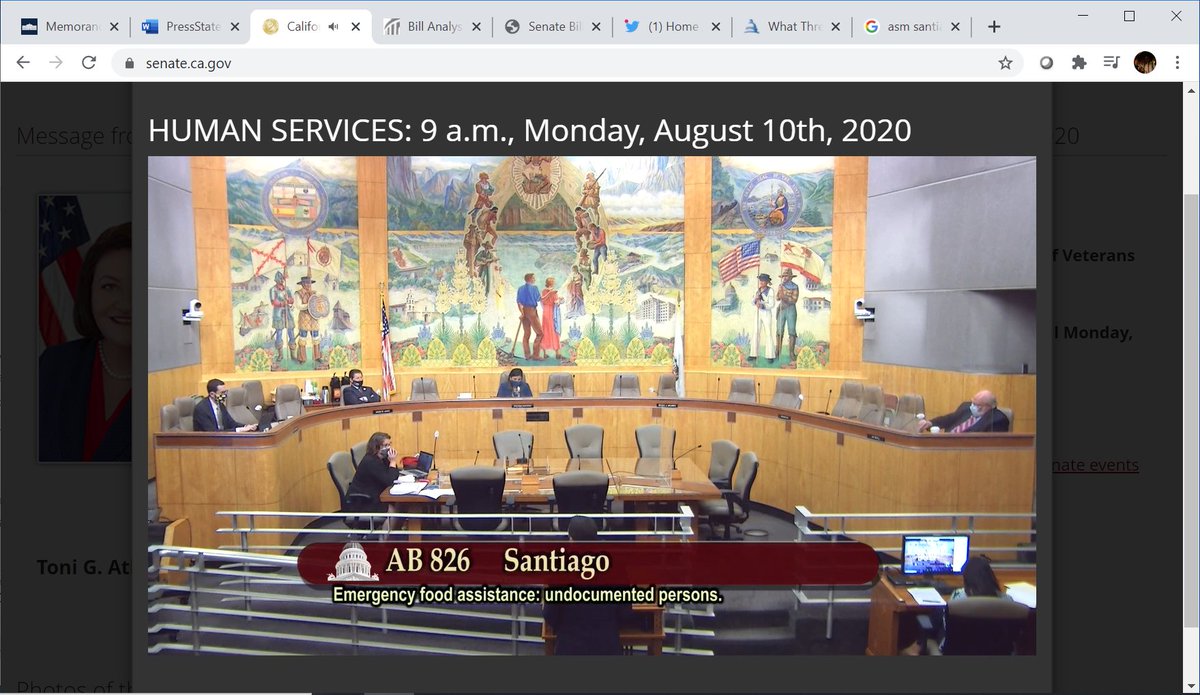Click the Toni G. Atkins portrait photo
Image resolution: width=1200 pixels, height=695 pixels.
(x=85, y=328)
